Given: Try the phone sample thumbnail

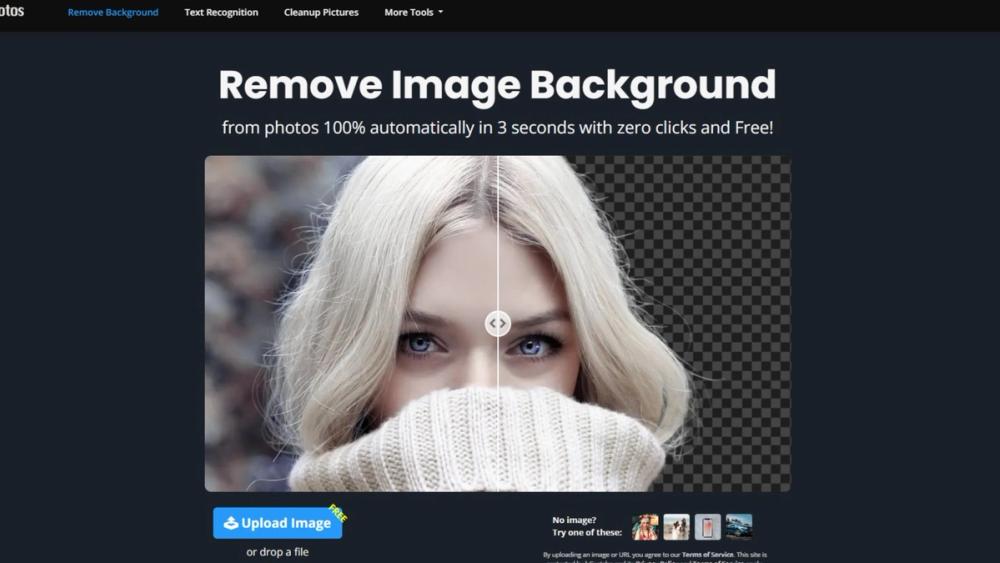Looking at the screenshot, I should (707, 527).
